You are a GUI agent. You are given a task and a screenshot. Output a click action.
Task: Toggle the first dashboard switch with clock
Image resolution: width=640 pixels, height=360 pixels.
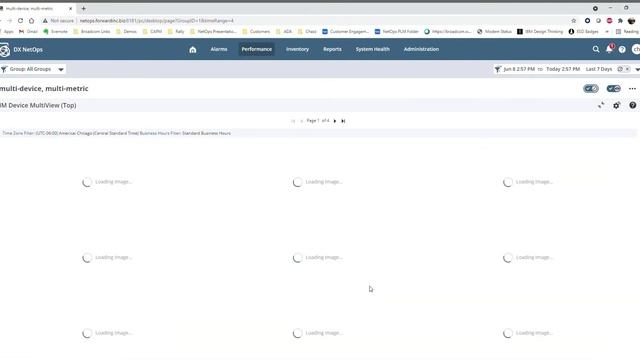tap(591, 89)
